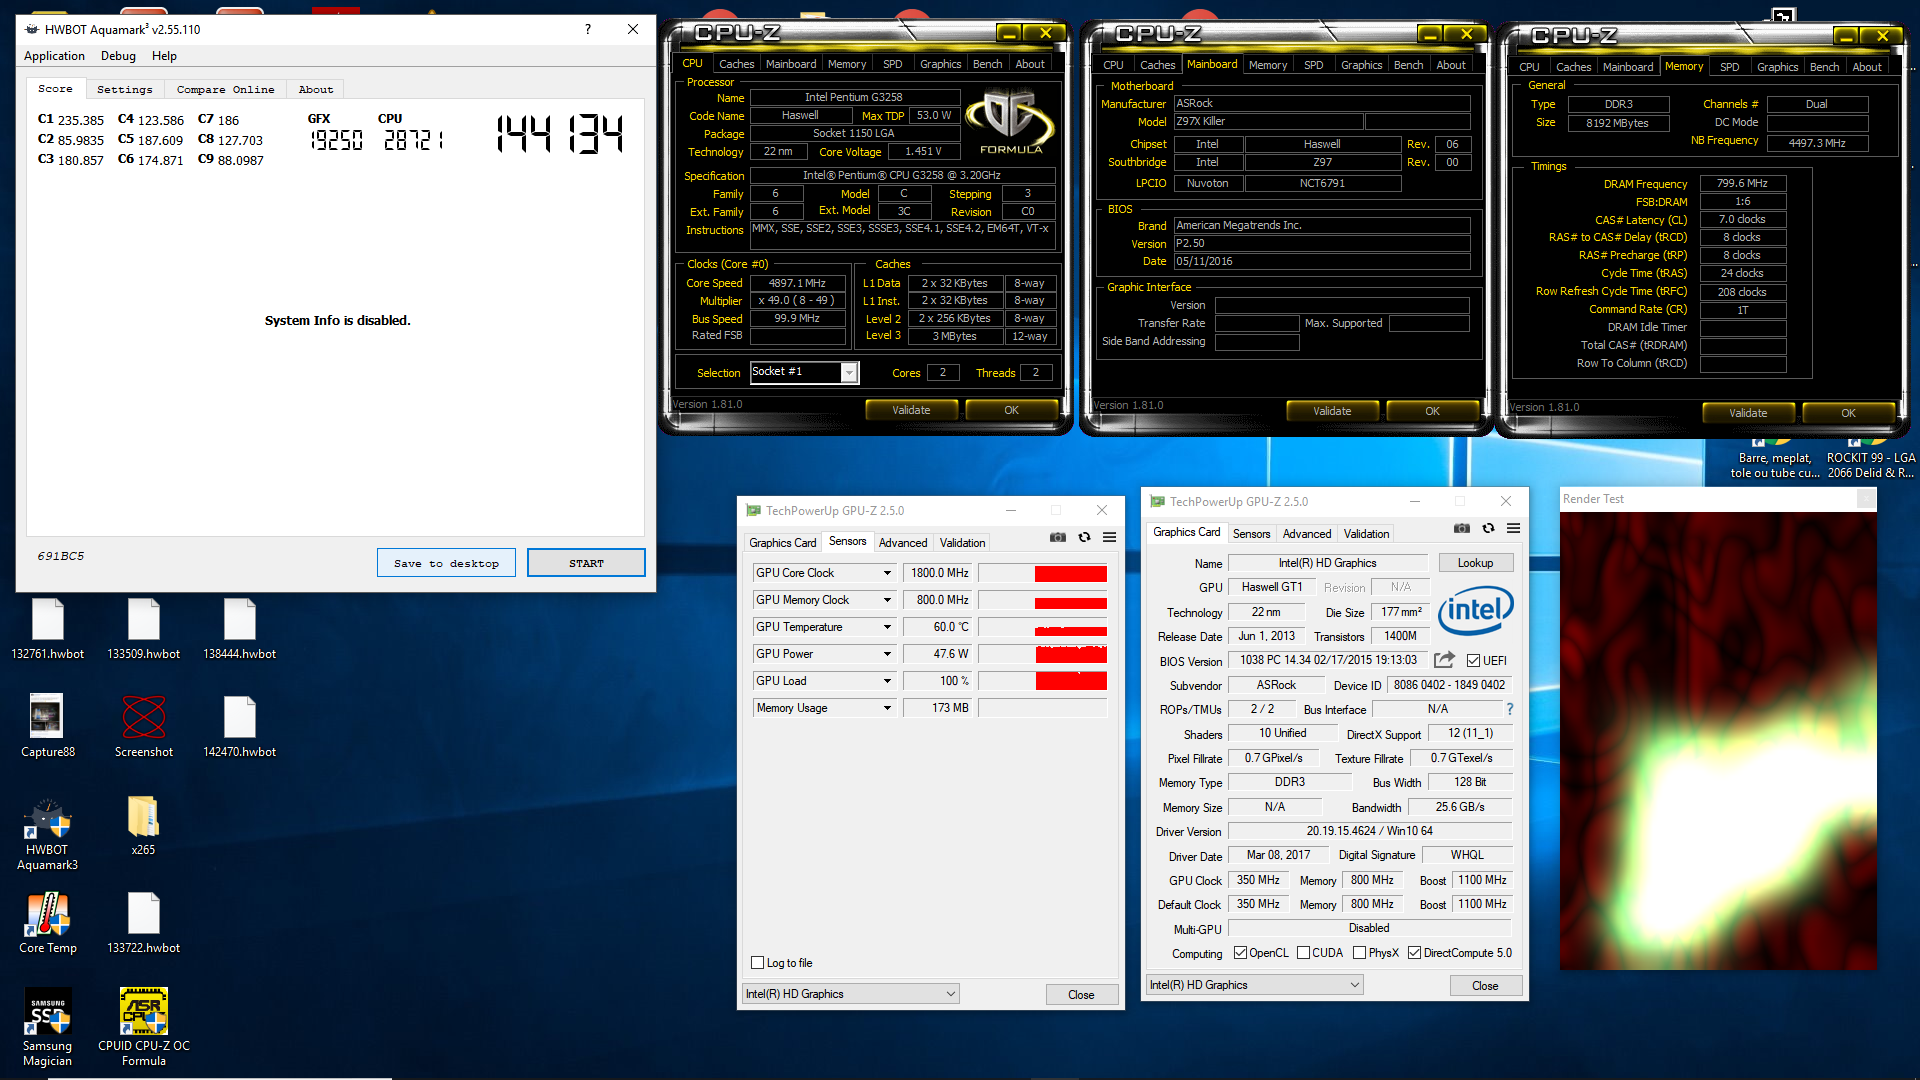
Task: Toggle CUDA checkbox in GPU-Z
Action: coord(1303,953)
